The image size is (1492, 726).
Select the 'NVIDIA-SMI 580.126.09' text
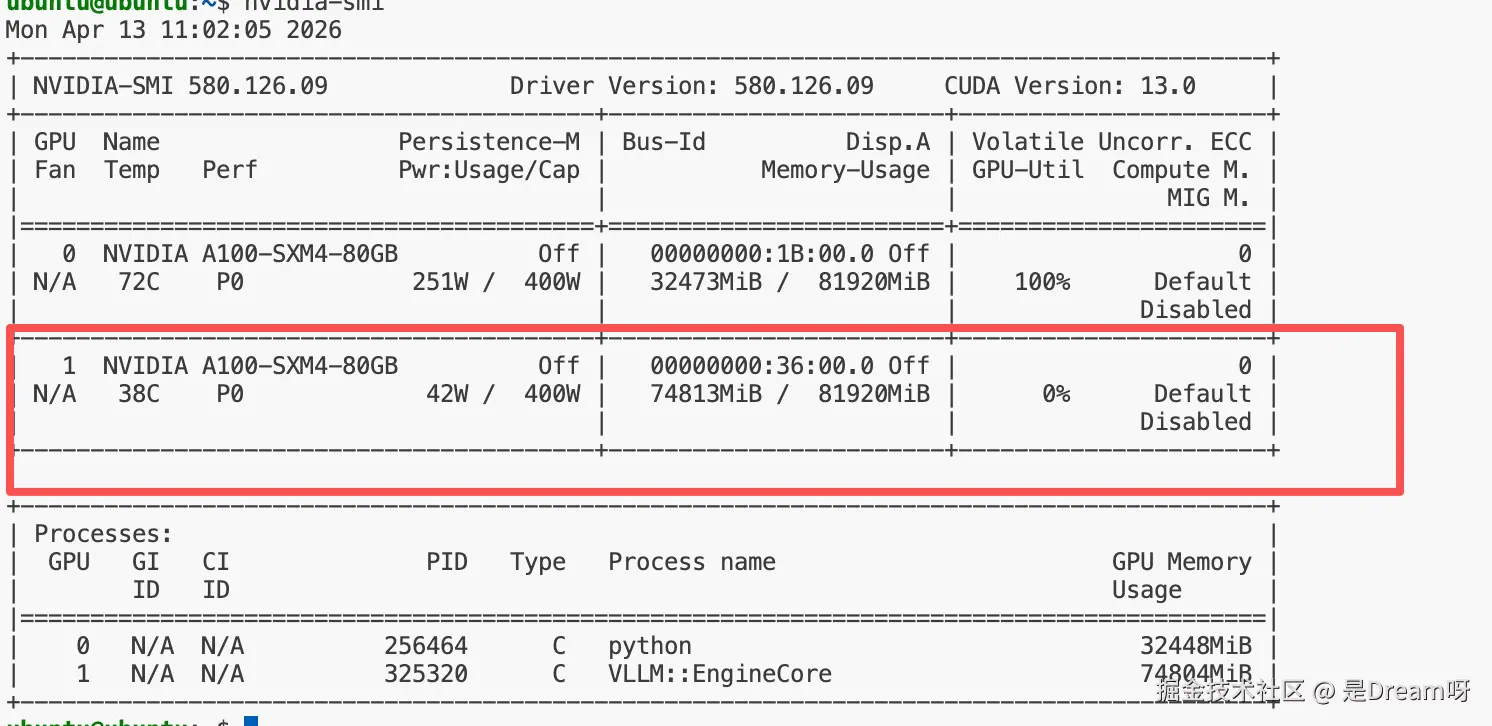click(x=180, y=86)
